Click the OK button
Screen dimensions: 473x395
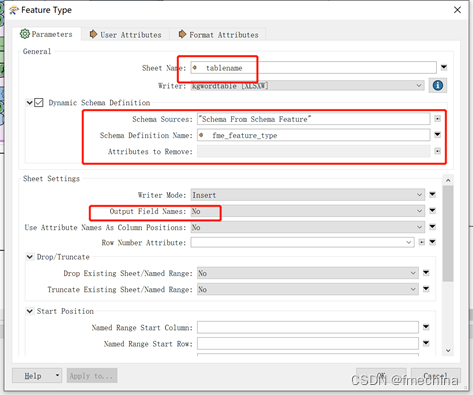(381, 376)
